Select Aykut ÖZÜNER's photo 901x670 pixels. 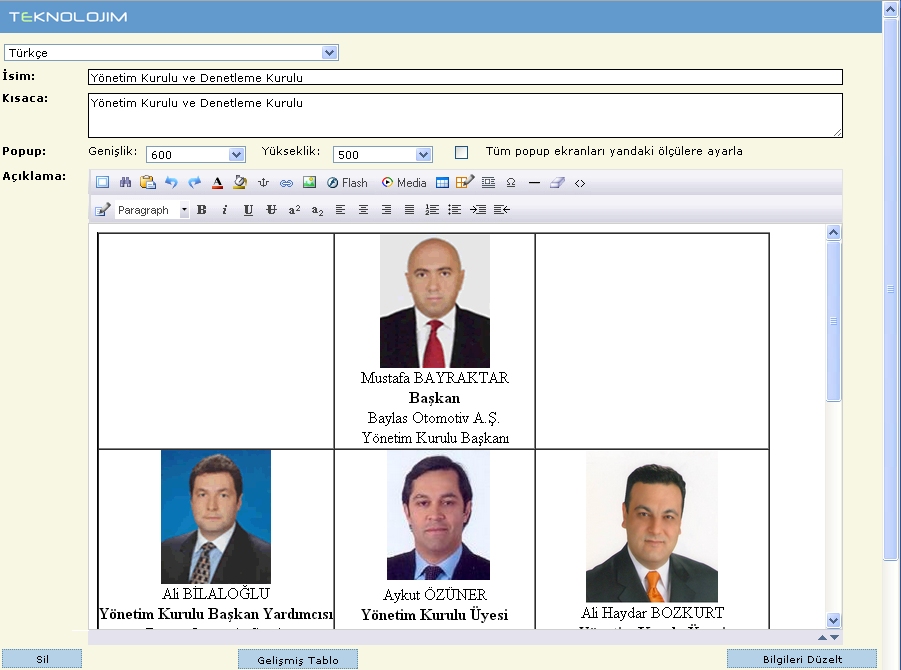click(x=438, y=515)
